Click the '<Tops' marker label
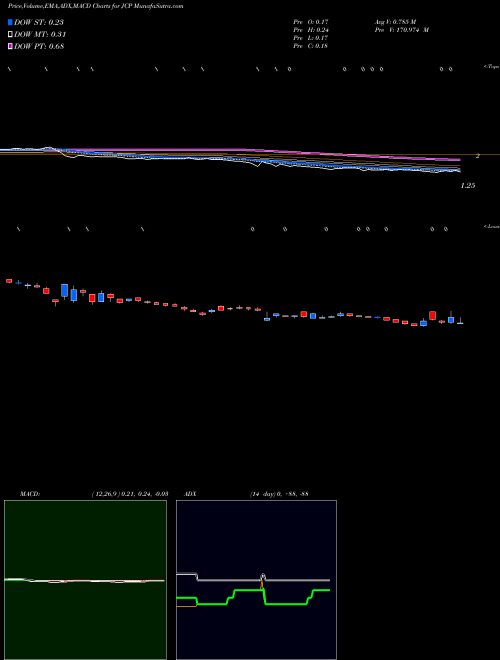The height and width of the screenshot is (660, 500). 492,67
